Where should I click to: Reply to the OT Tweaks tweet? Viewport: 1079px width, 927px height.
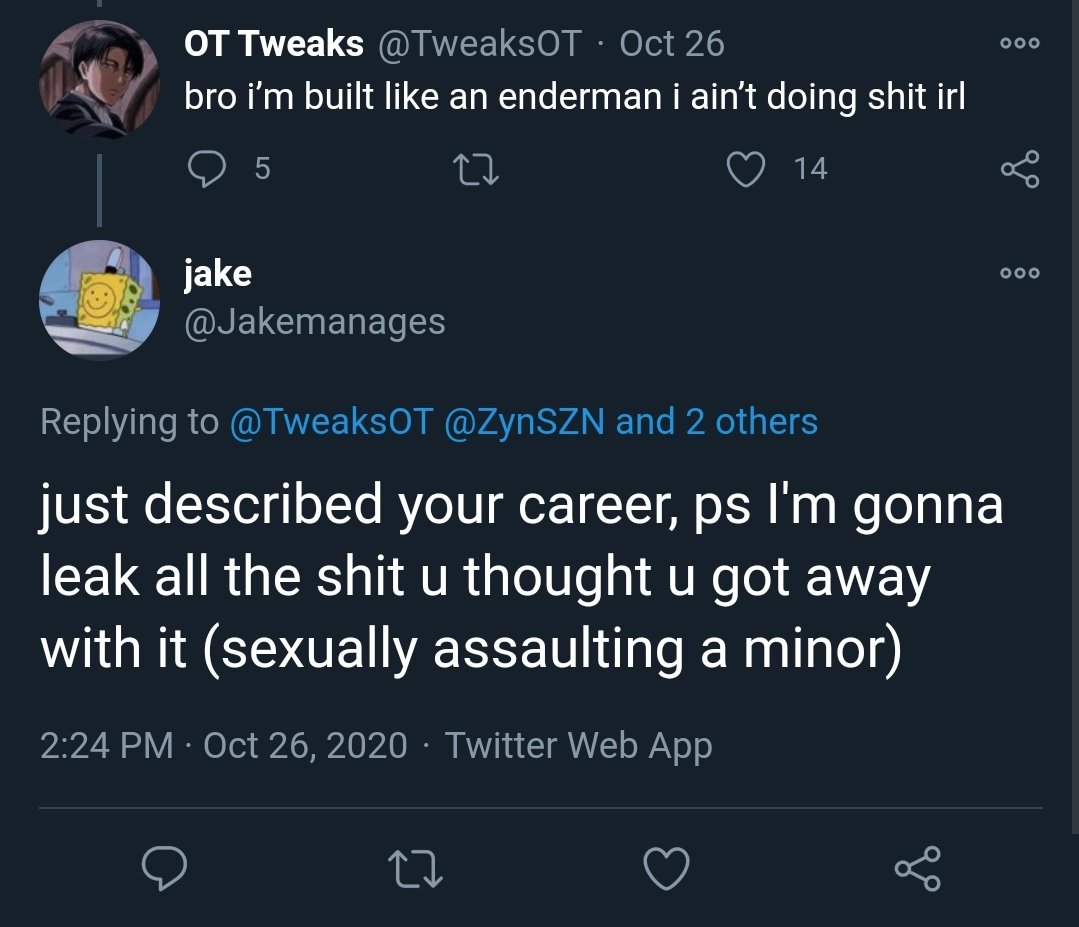(x=205, y=170)
